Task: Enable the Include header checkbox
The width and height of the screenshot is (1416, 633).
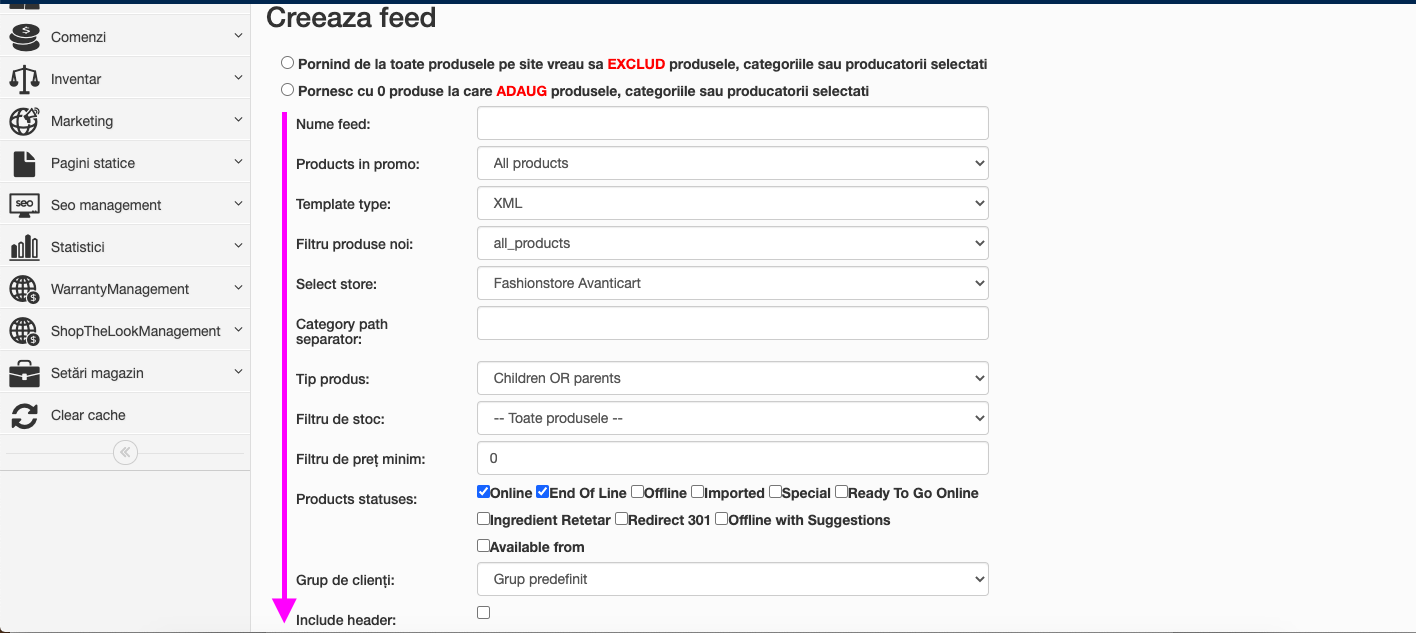Action: tap(484, 612)
